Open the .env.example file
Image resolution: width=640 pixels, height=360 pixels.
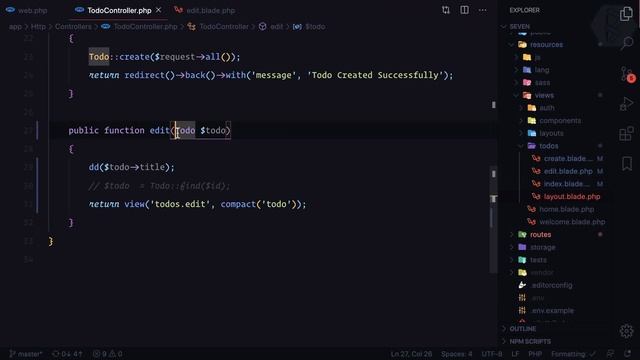(552, 310)
